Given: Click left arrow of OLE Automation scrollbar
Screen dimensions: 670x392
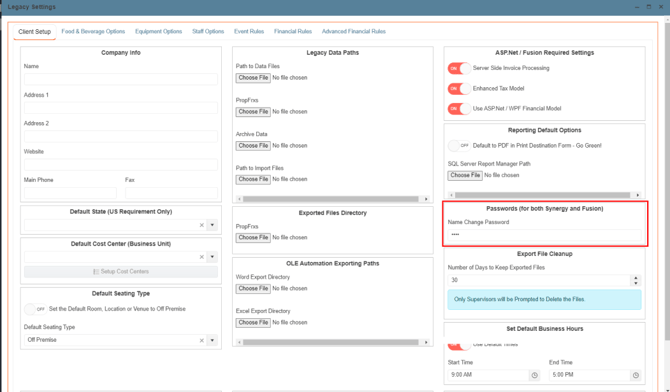Looking at the screenshot, I should [239, 342].
